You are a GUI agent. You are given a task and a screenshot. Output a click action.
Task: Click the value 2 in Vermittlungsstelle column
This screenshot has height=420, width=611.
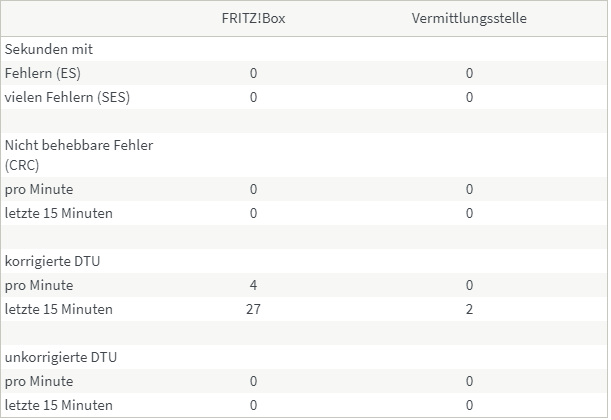tap(469, 309)
